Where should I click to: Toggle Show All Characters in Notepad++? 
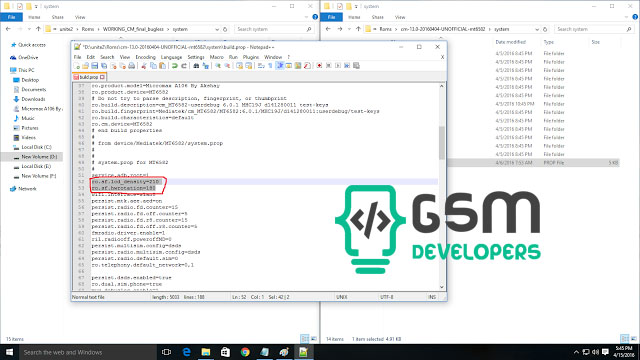[270, 66]
